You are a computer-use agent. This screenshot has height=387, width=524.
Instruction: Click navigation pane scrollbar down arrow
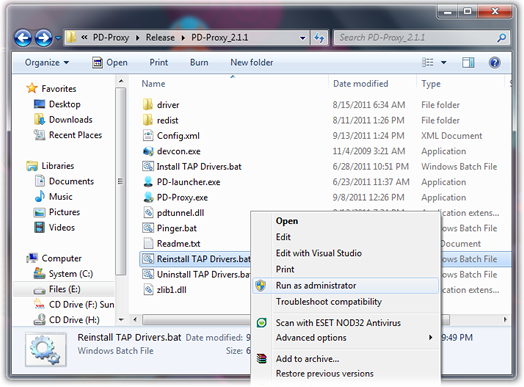(x=121, y=320)
